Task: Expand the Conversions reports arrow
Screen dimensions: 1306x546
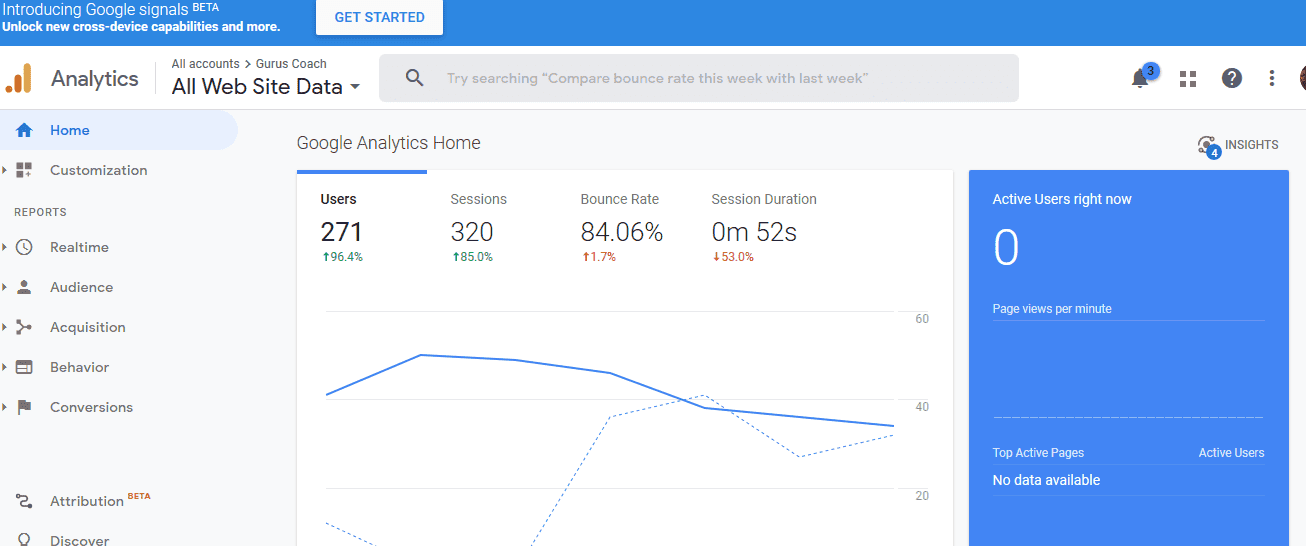Action: (5, 407)
